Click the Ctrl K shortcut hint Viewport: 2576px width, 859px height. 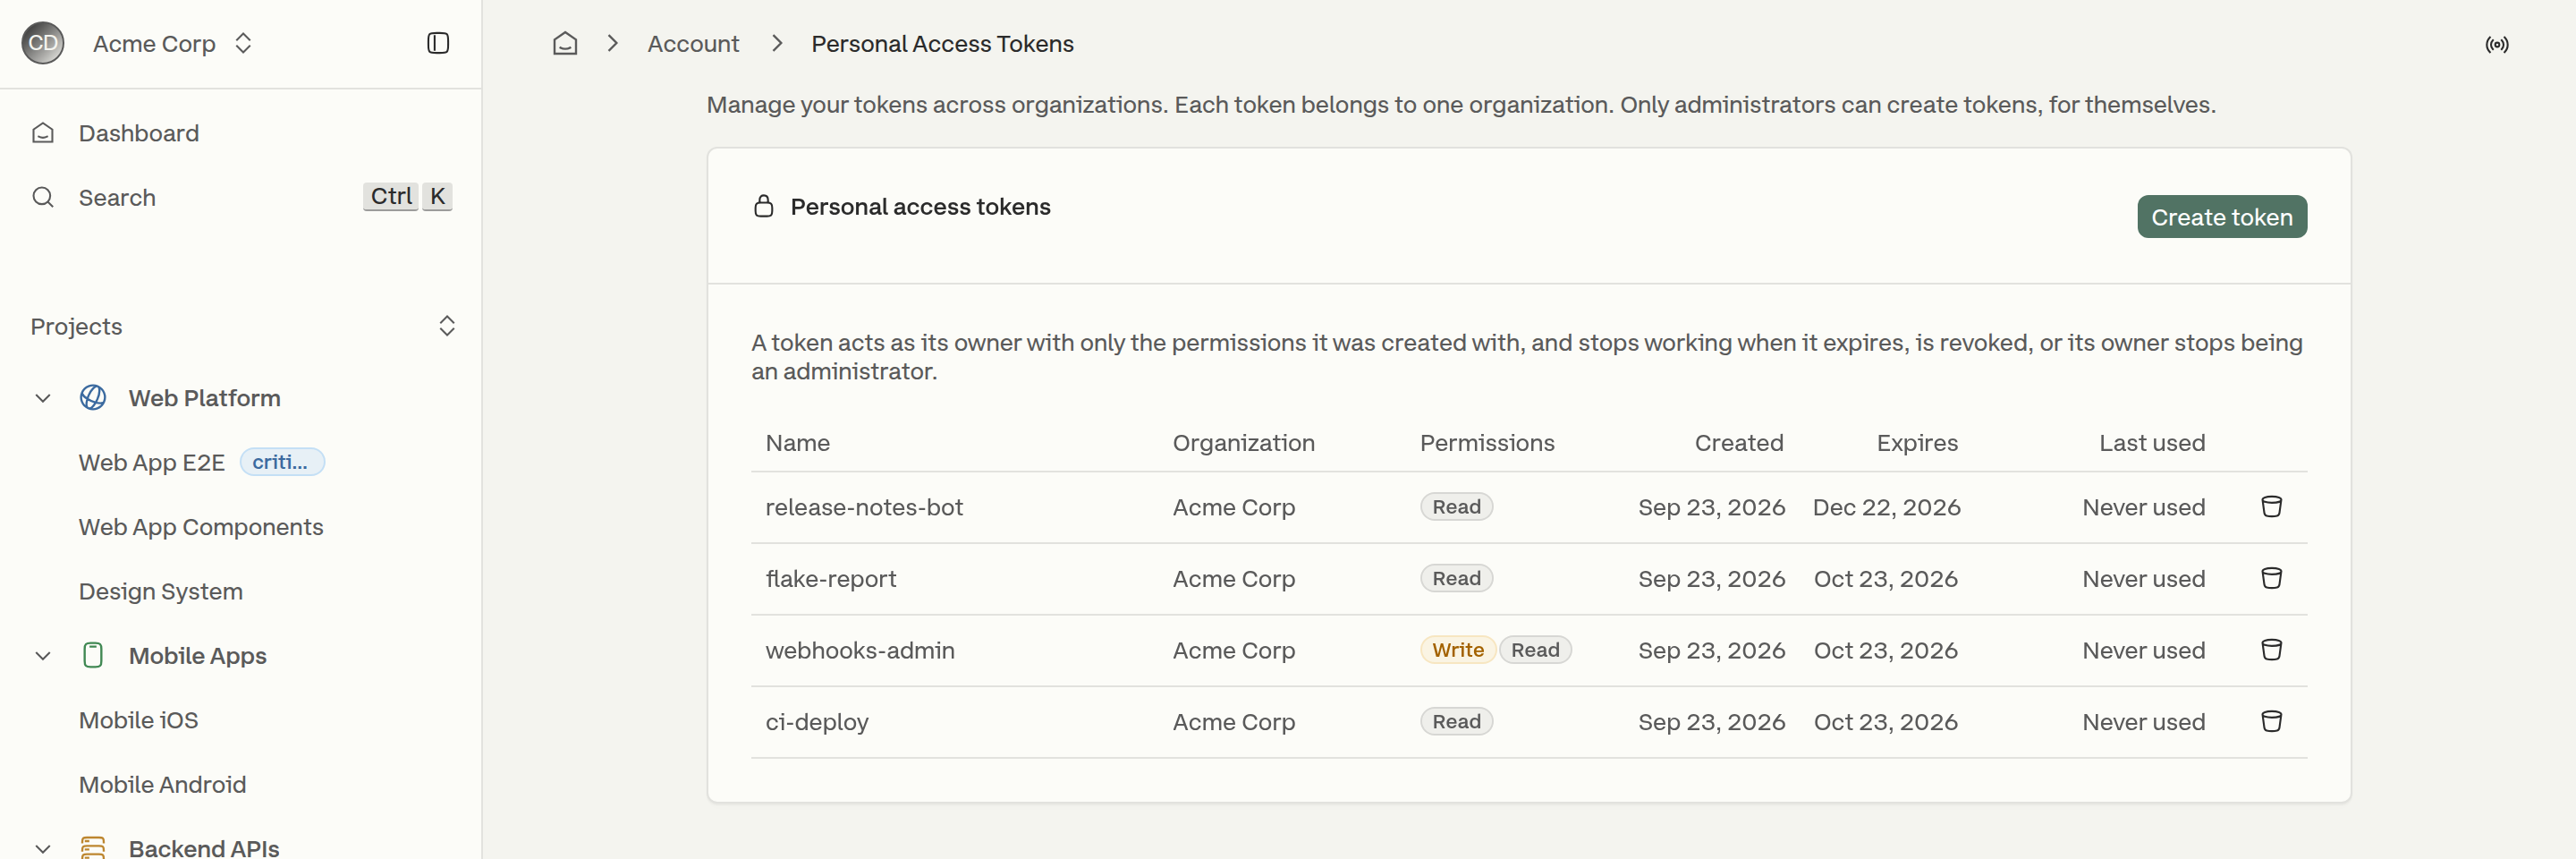[408, 196]
